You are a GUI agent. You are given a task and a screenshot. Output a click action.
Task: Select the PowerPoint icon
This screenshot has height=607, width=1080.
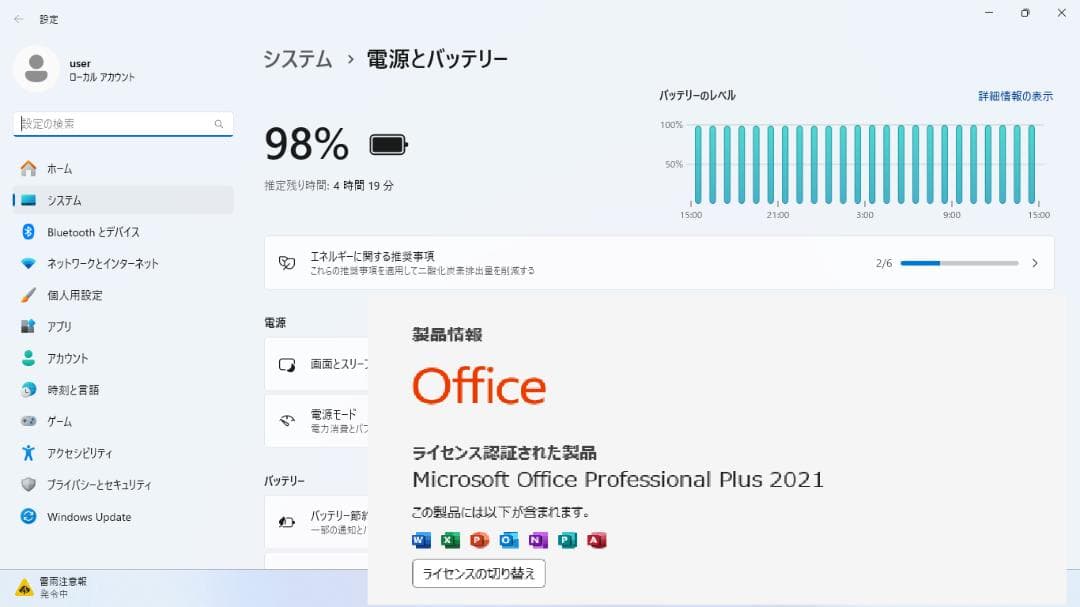click(479, 540)
